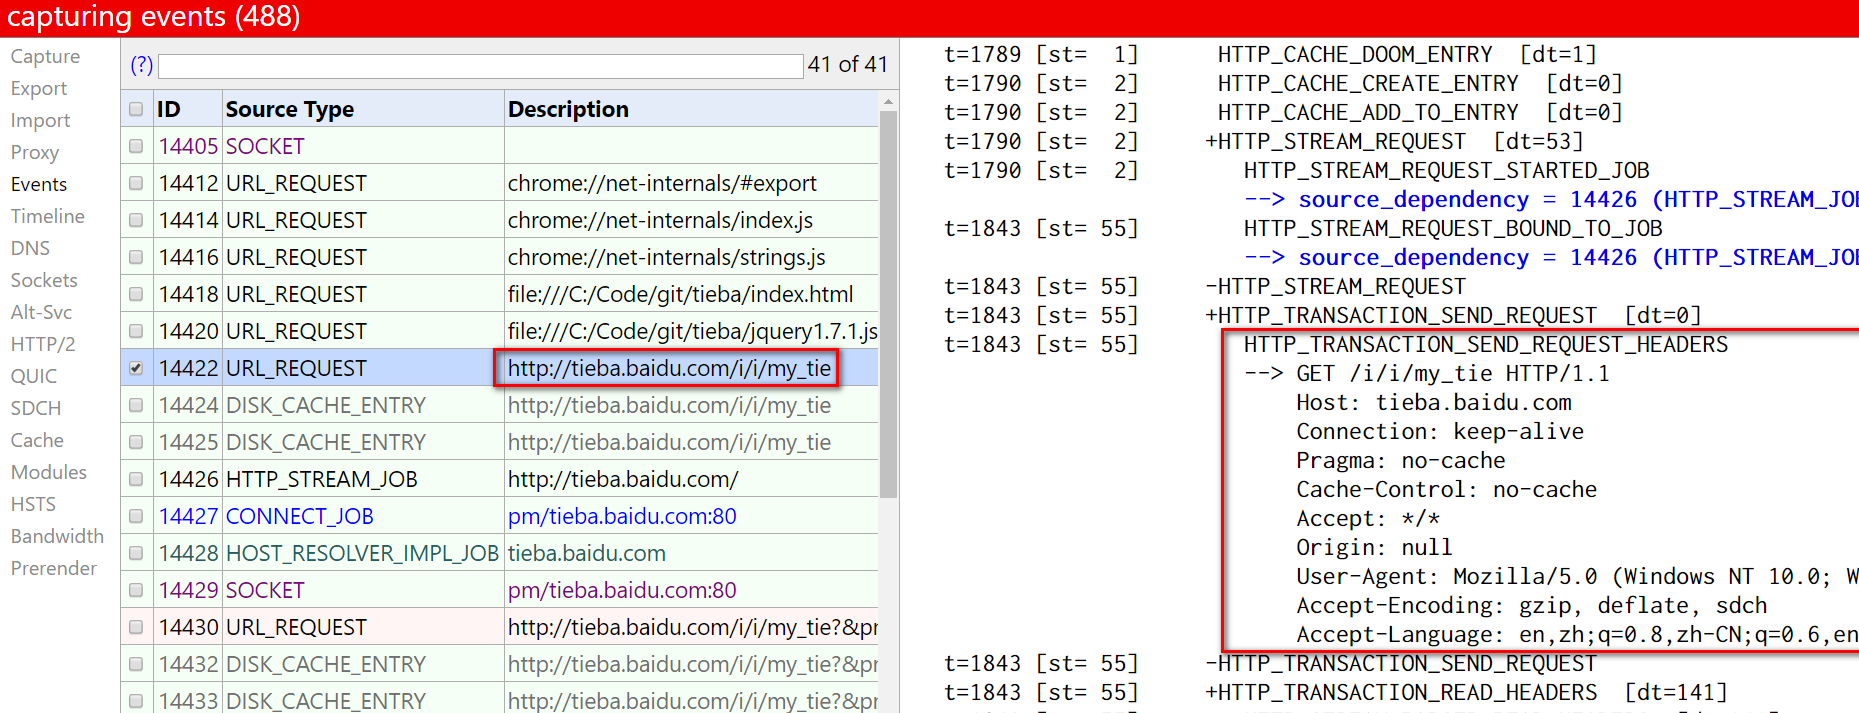Viewport: 1859px width, 713px height.
Task: Open the Bandwidth tab
Action: click(x=57, y=537)
